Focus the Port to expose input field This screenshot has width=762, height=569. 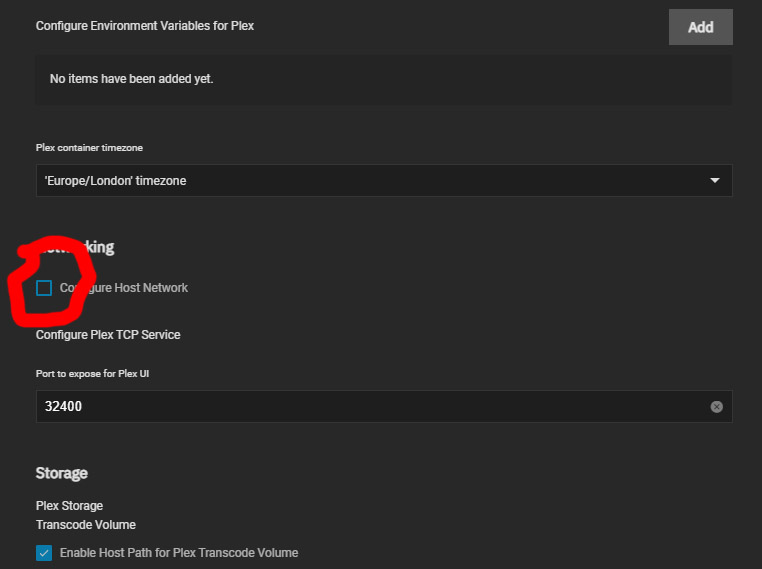[x=370, y=407]
